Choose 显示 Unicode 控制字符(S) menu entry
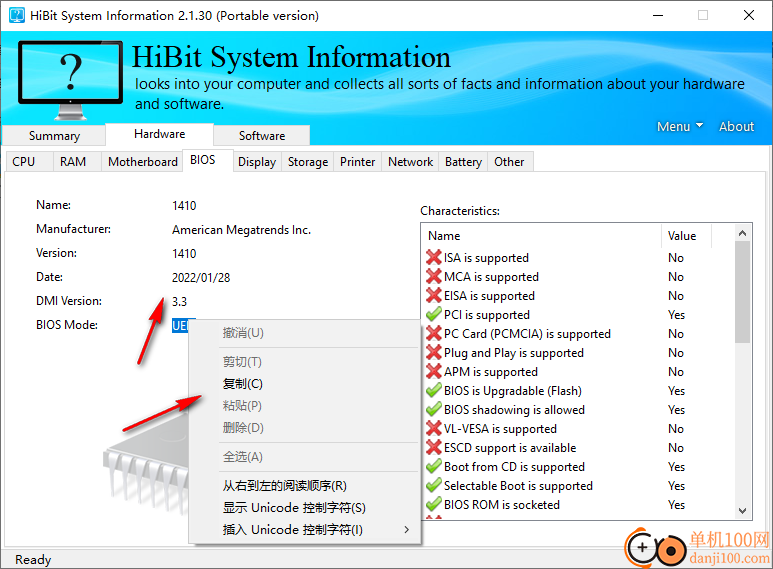773x569 pixels. point(305,508)
